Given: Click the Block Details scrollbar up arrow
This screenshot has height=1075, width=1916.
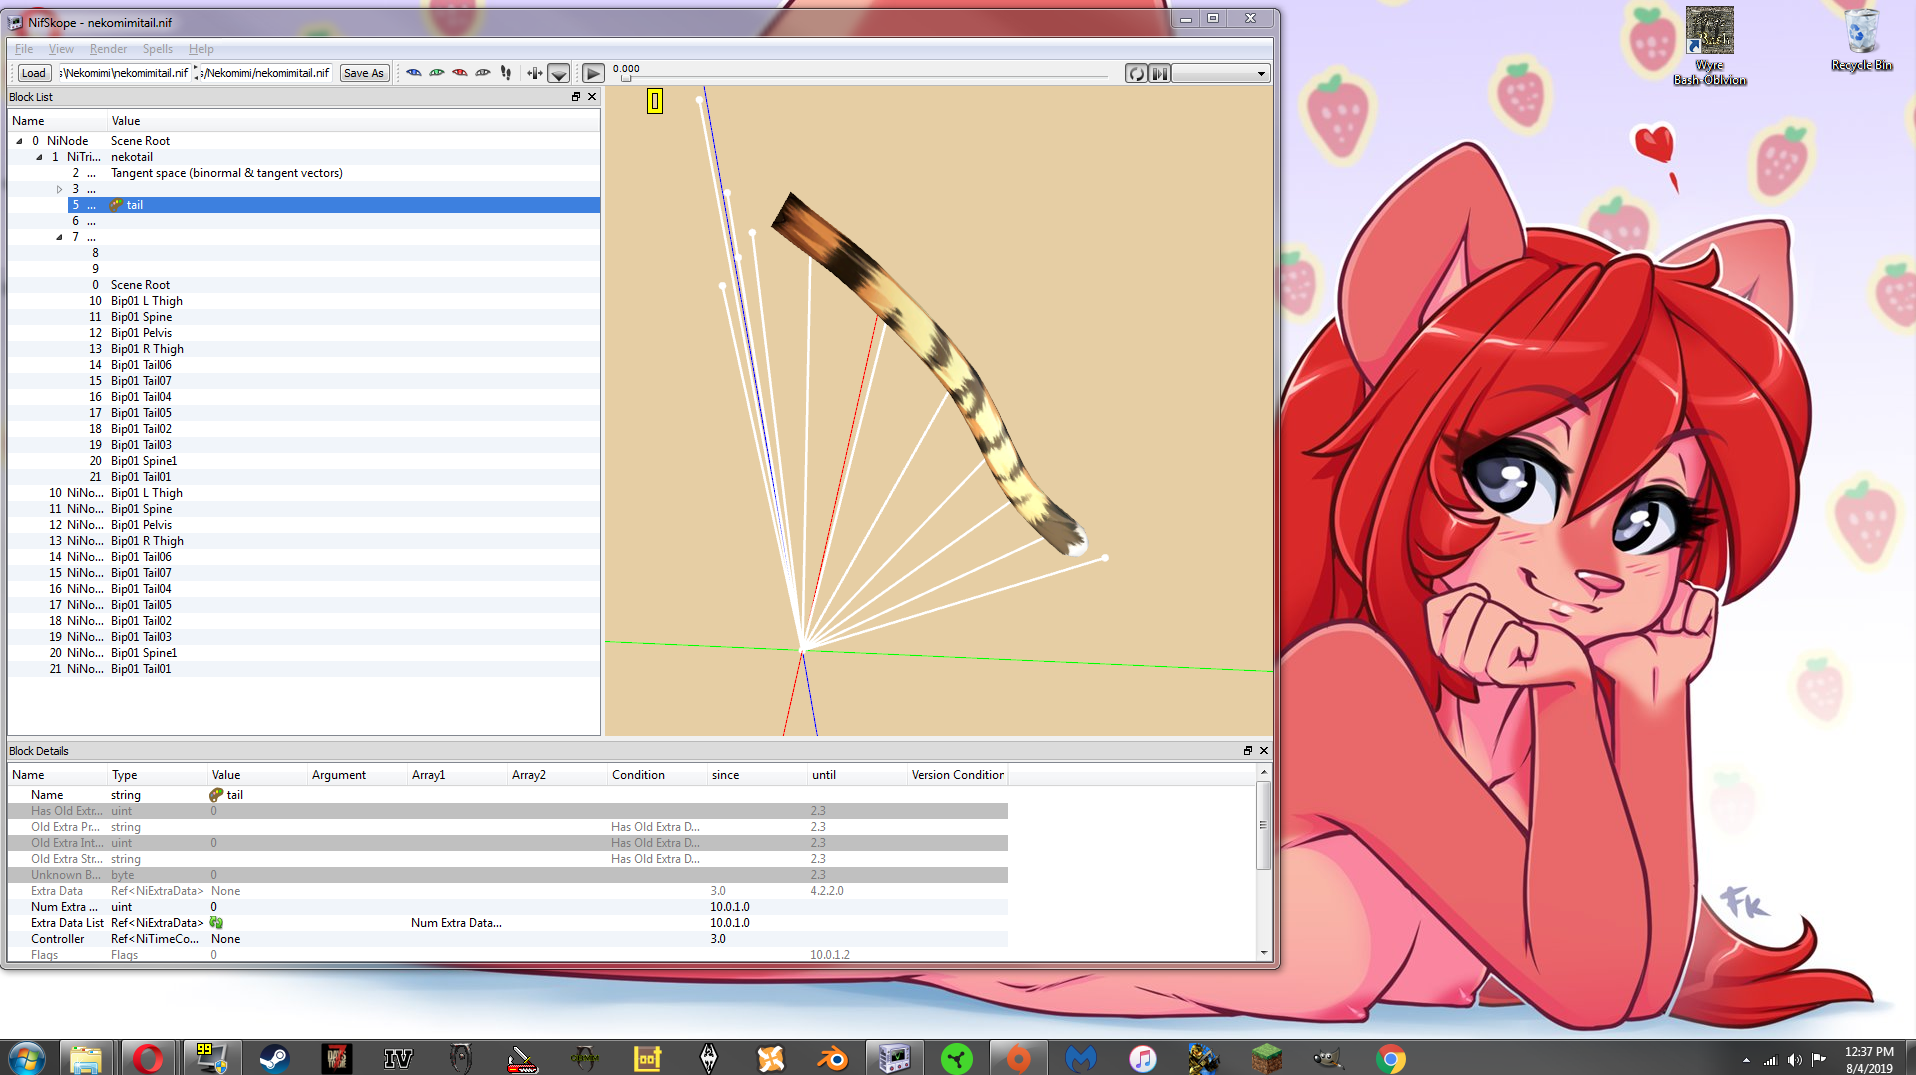Looking at the screenshot, I should [x=1264, y=772].
